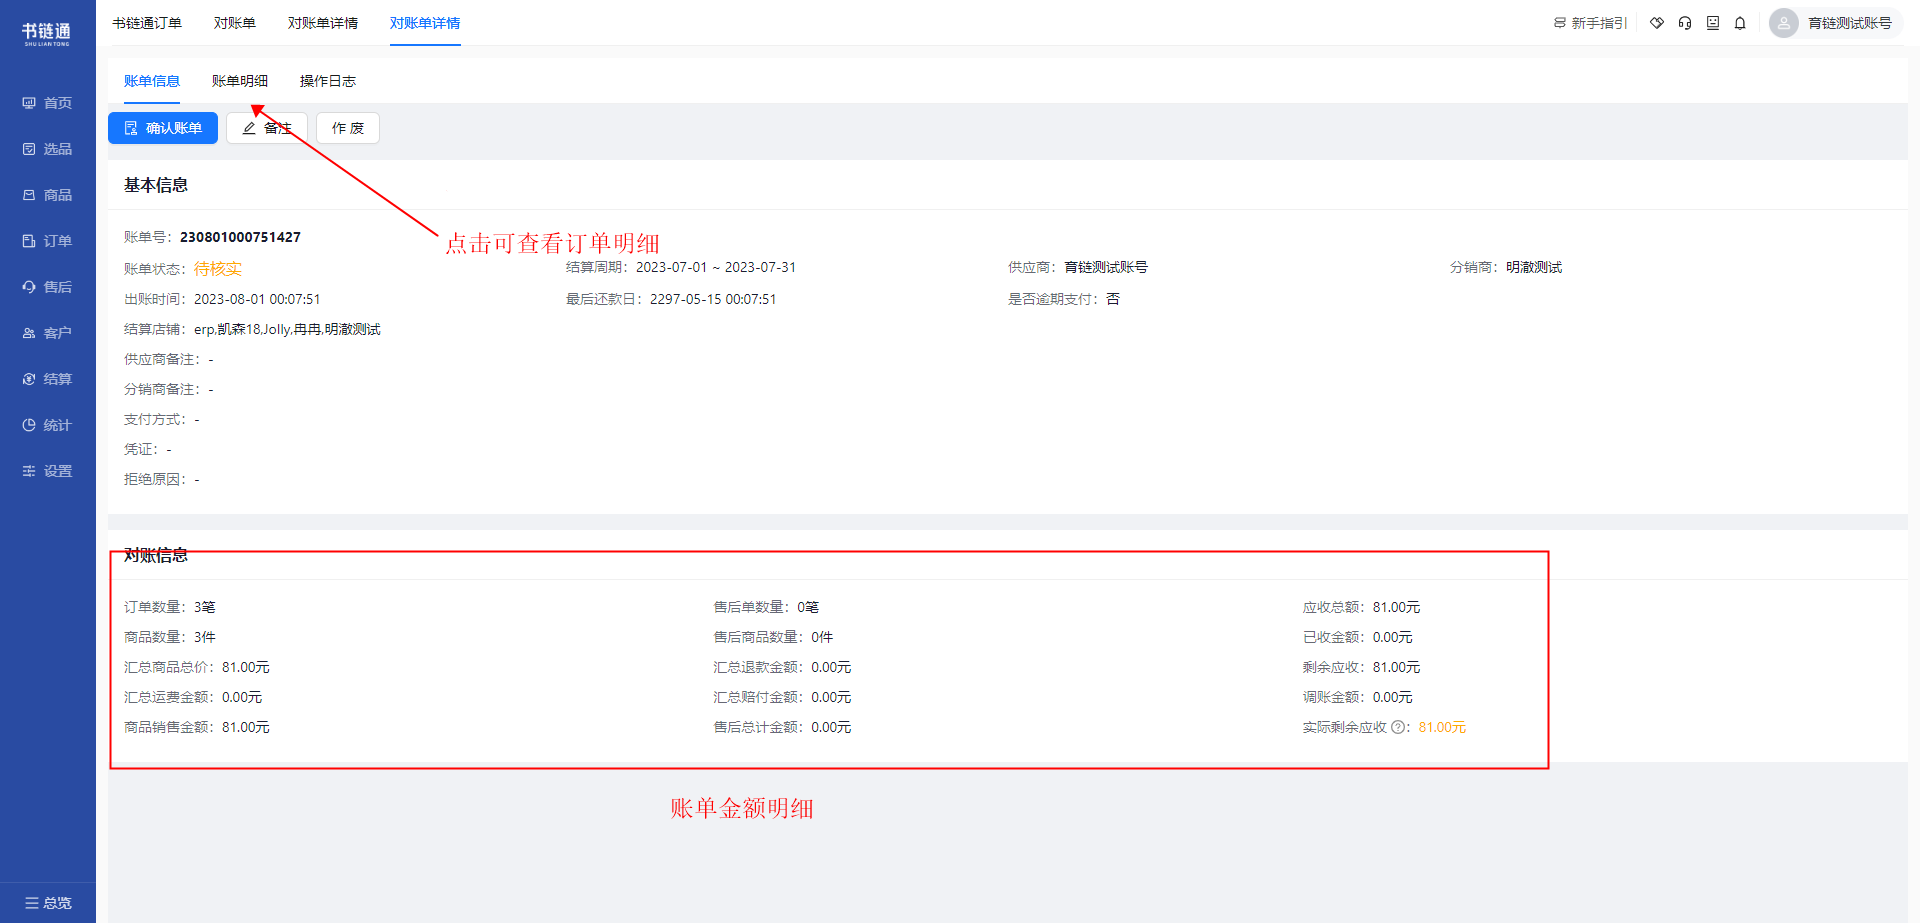Click bill number 230801000751427
The height and width of the screenshot is (923, 1920).
coord(240,237)
